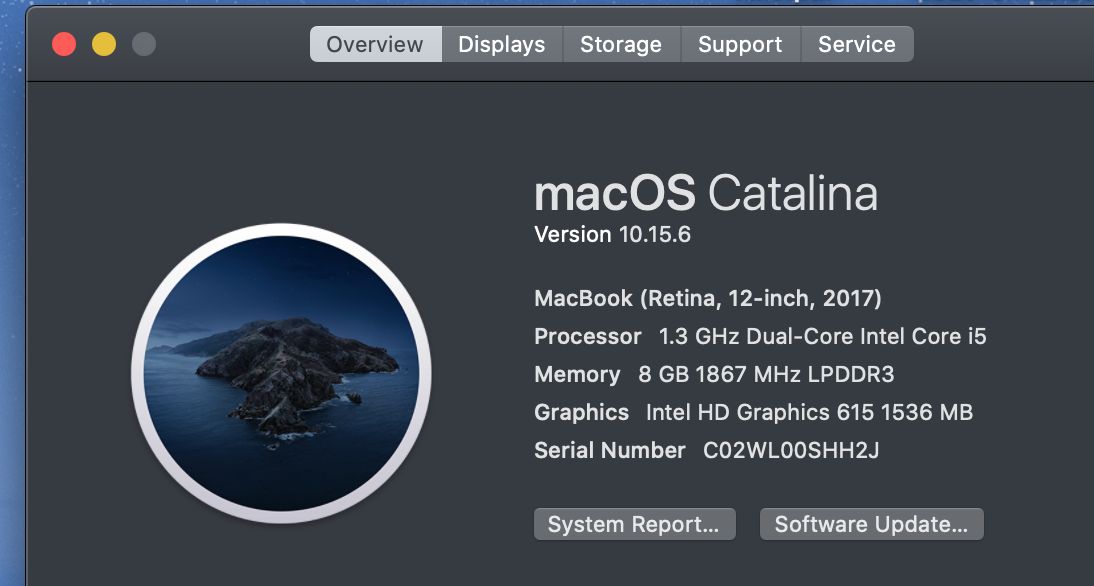Image resolution: width=1094 pixels, height=586 pixels.
Task: Open the Displays tab
Action: tap(502, 44)
